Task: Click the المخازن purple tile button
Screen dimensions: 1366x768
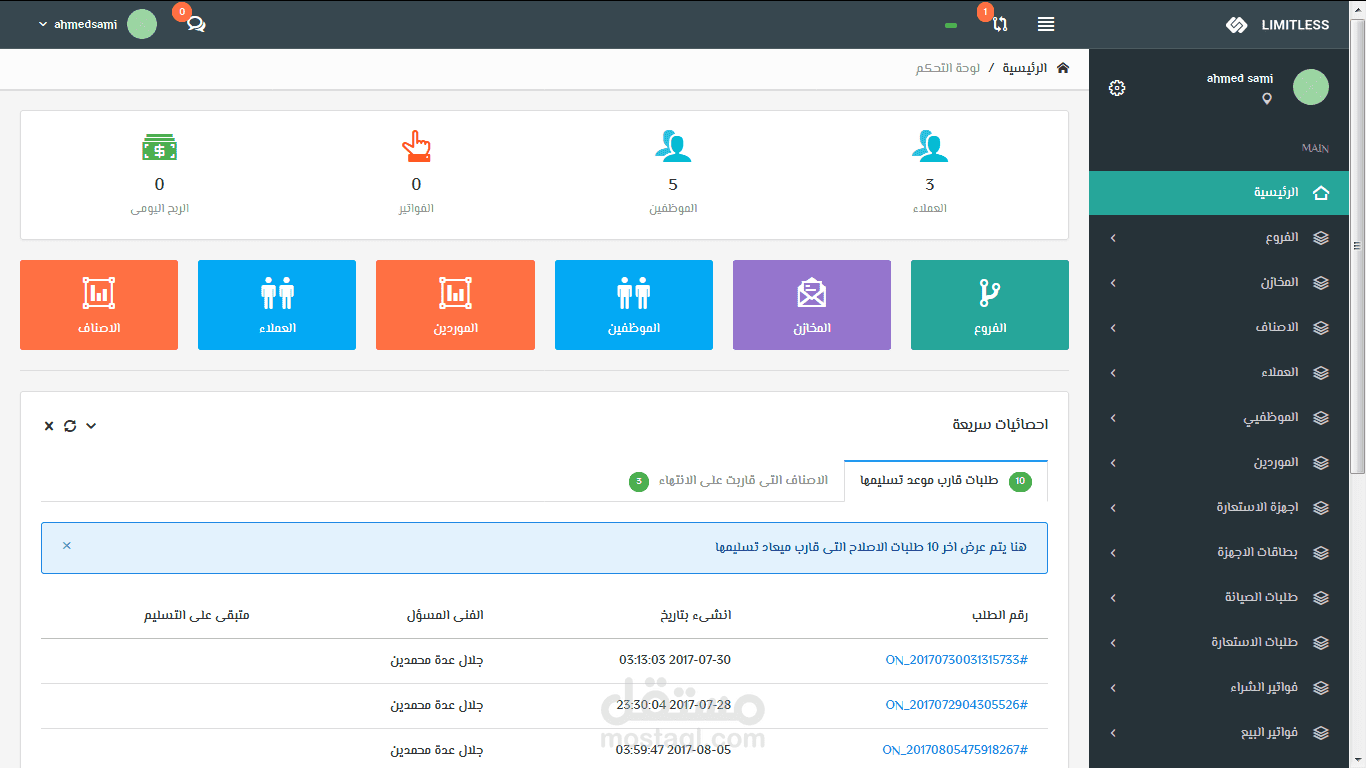Action: coord(811,305)
